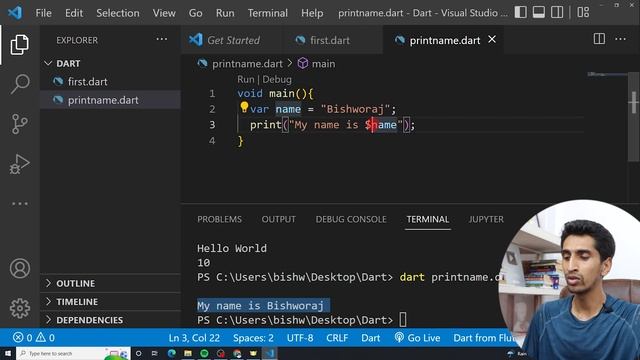
Task: Change indentation via Spaces: 2
Action: click(x=253, y=338)
